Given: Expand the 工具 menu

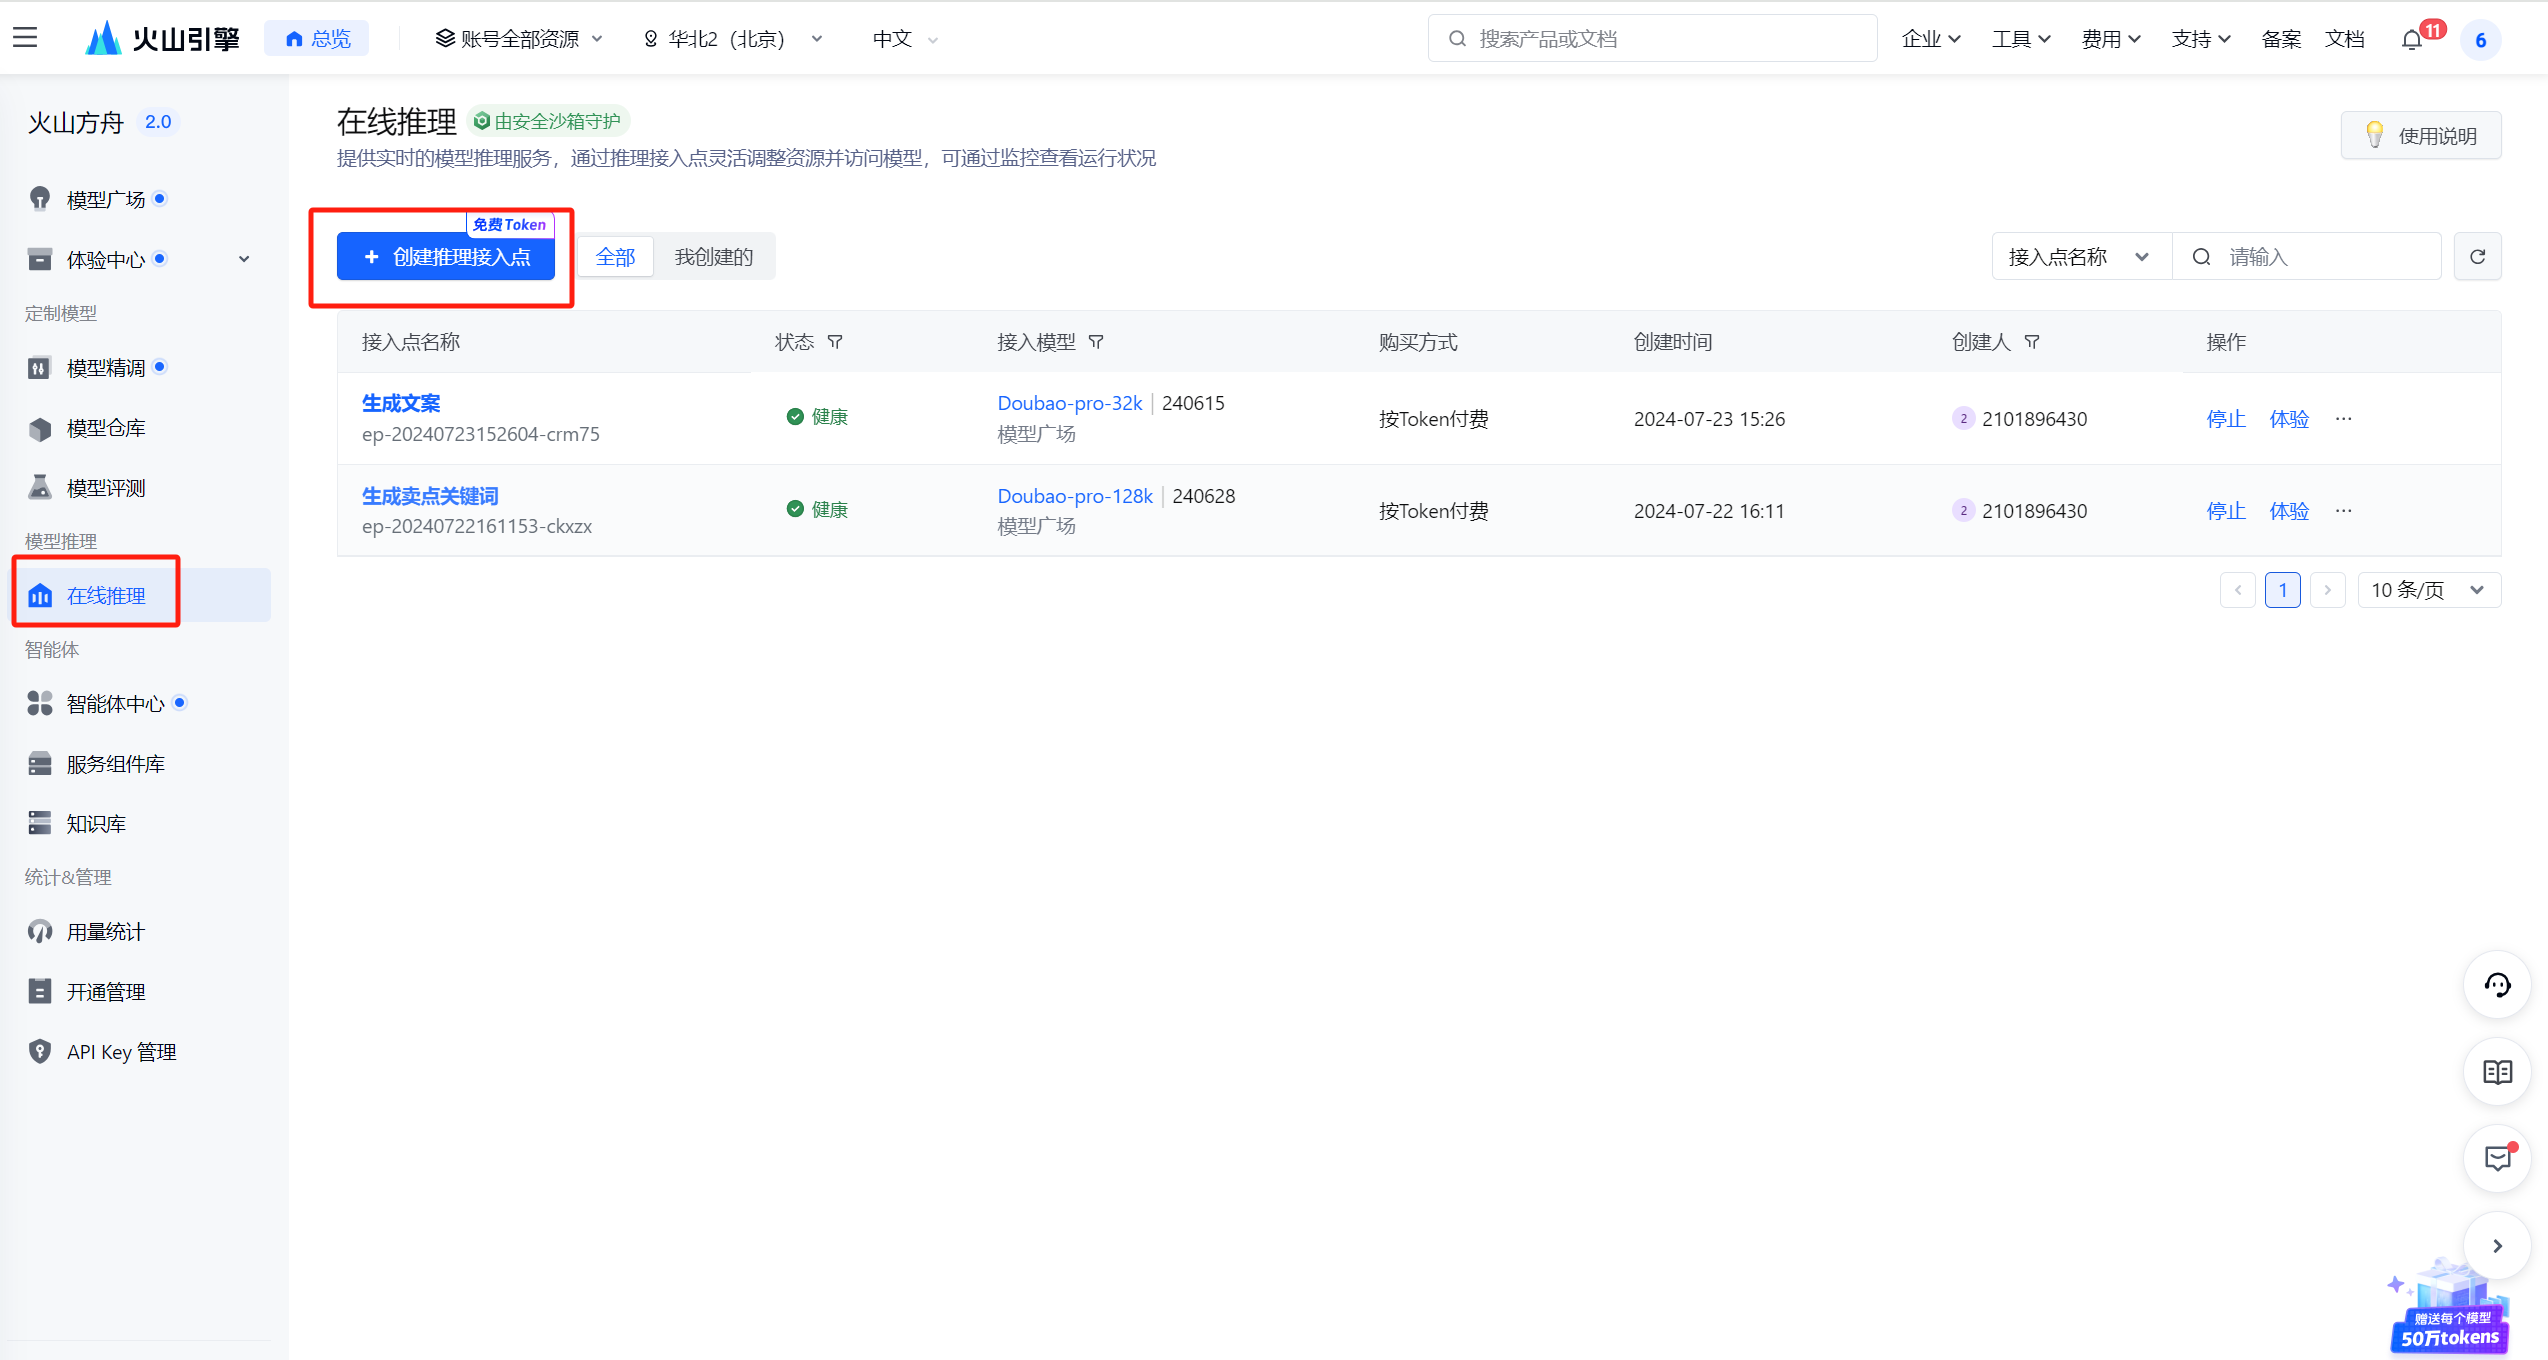Looking at the screenshot, I should (x=2021, y=39).
